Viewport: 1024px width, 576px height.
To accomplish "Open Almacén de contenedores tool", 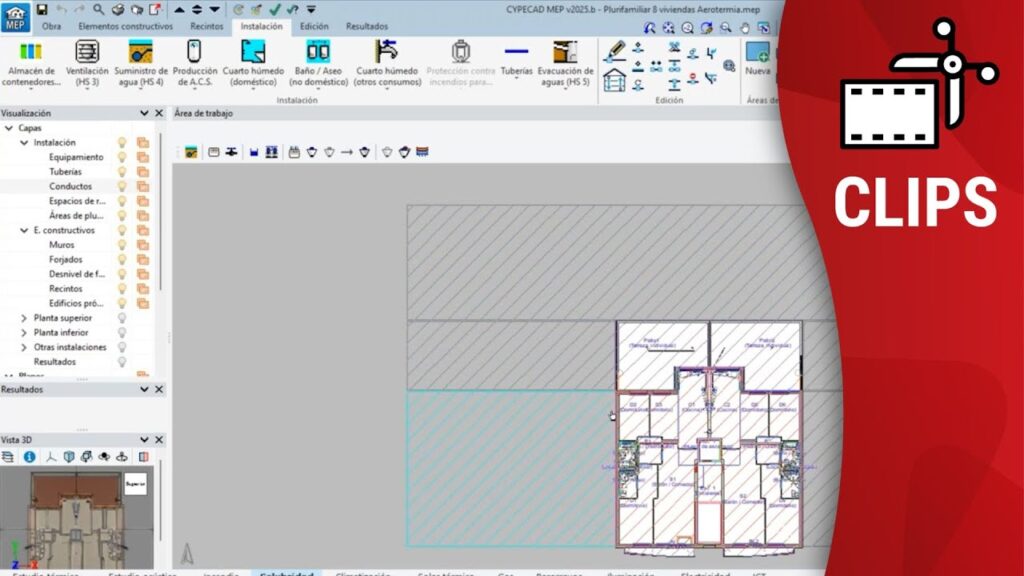I will coord(31,53).
